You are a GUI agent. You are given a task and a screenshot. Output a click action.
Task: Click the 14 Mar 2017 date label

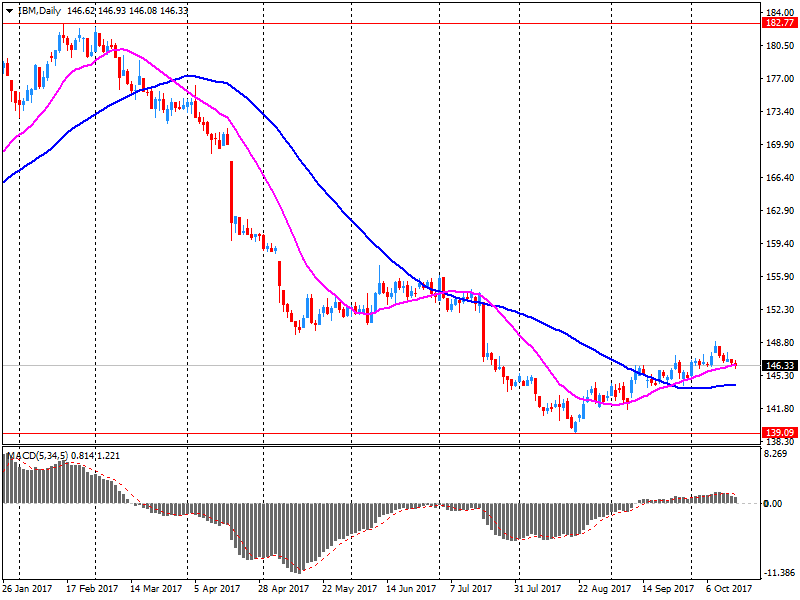tap(156, 588)
